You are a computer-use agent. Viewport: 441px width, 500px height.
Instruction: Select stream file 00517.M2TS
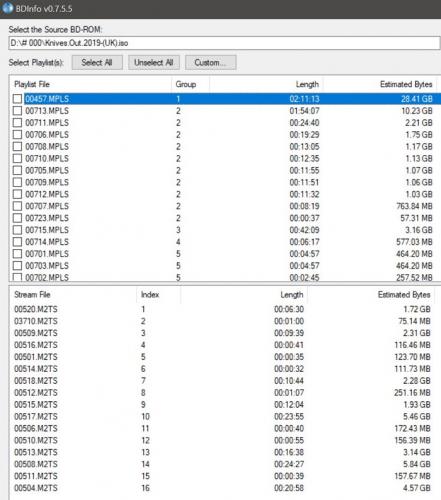pyautogui.click(x=222, y=417)
